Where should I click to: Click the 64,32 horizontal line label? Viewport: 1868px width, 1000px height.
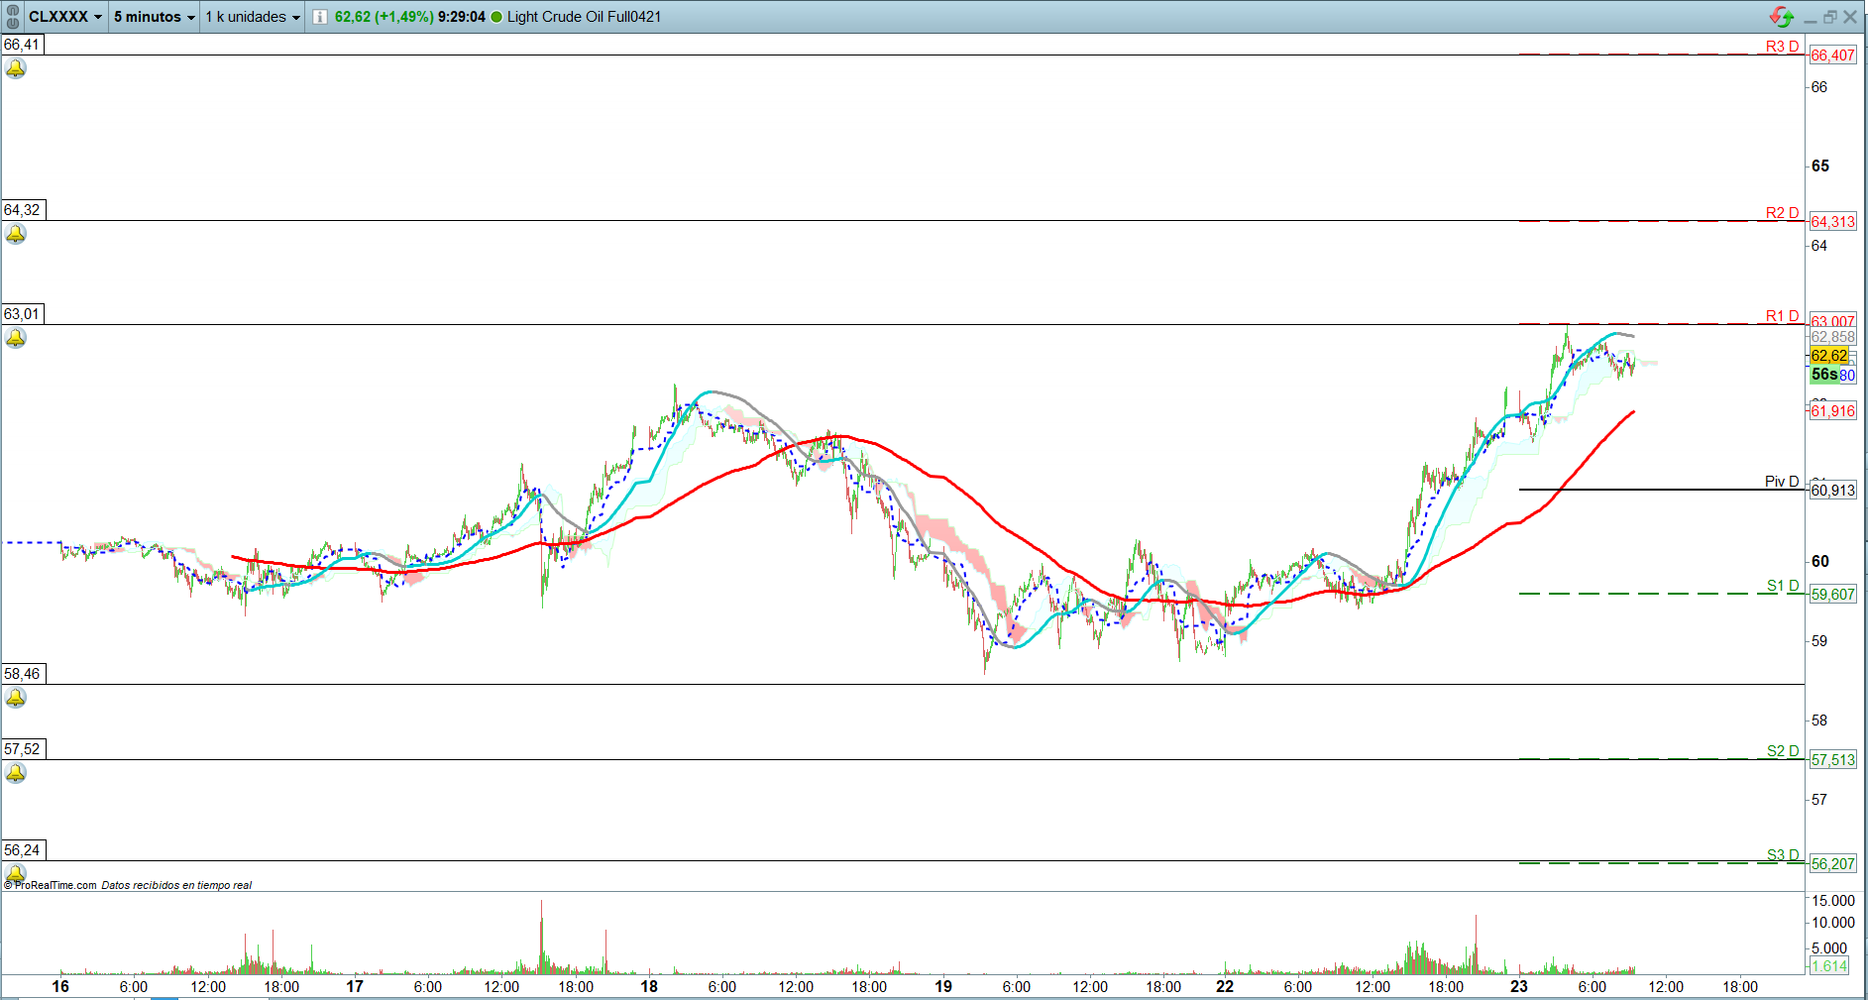point(22,210)
